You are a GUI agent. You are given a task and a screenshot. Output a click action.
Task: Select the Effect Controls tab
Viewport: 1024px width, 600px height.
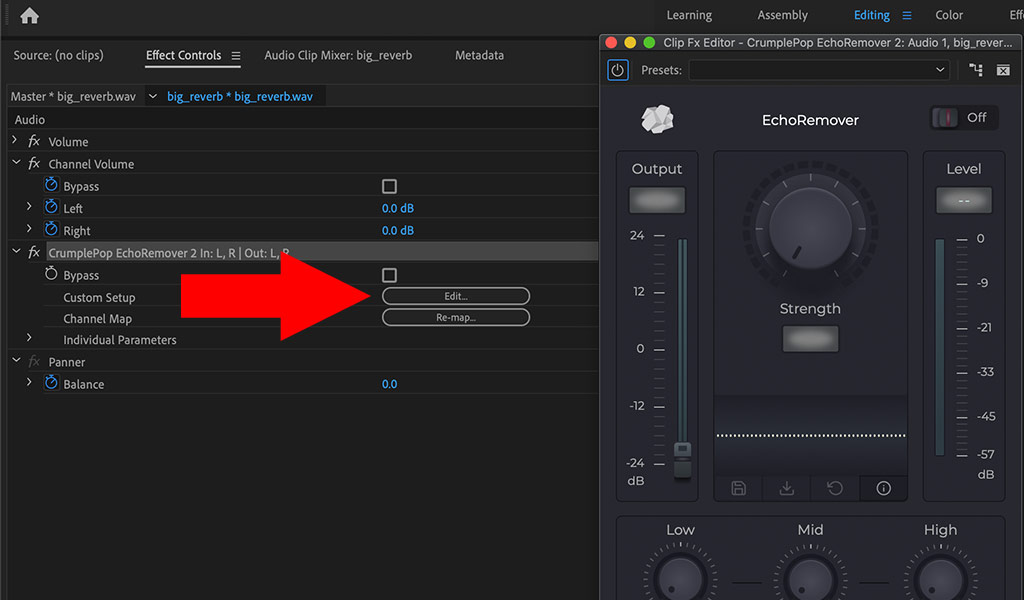(x=184, y=55)
